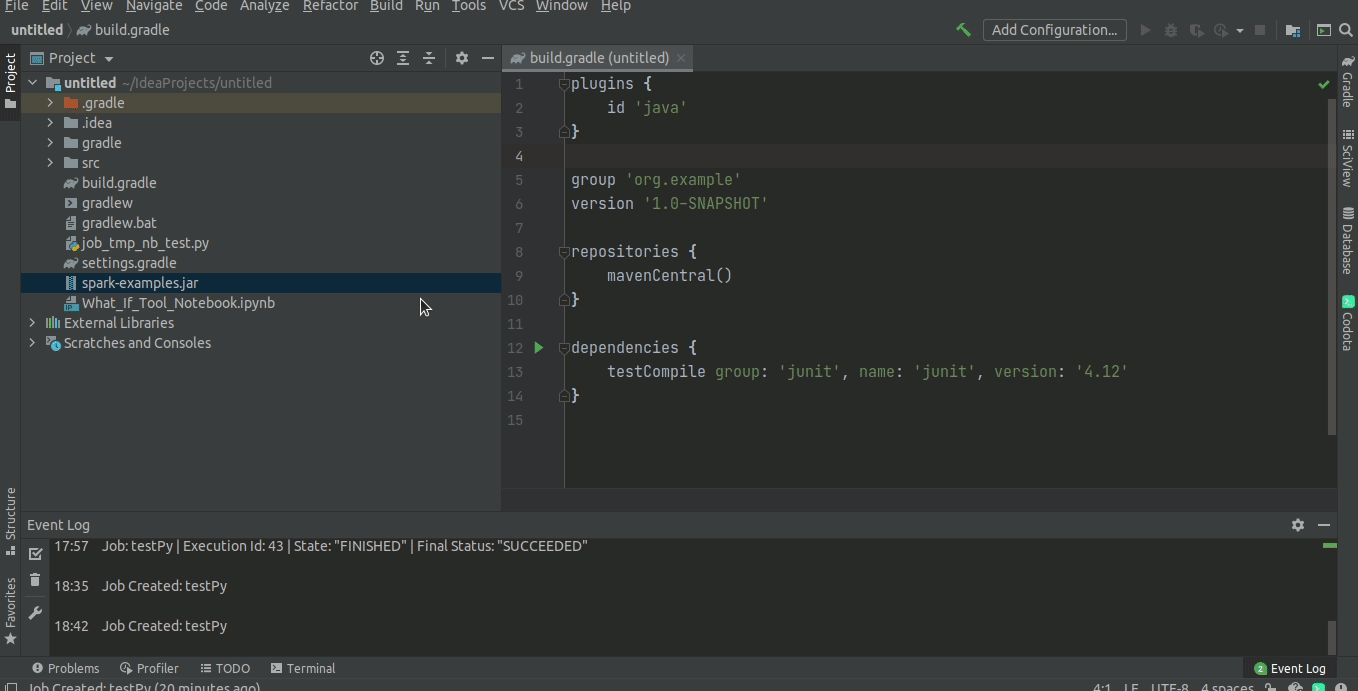1358x691 pixels.
Task: Click the green inspection checkmark in editor
Action: [1324, 85]
